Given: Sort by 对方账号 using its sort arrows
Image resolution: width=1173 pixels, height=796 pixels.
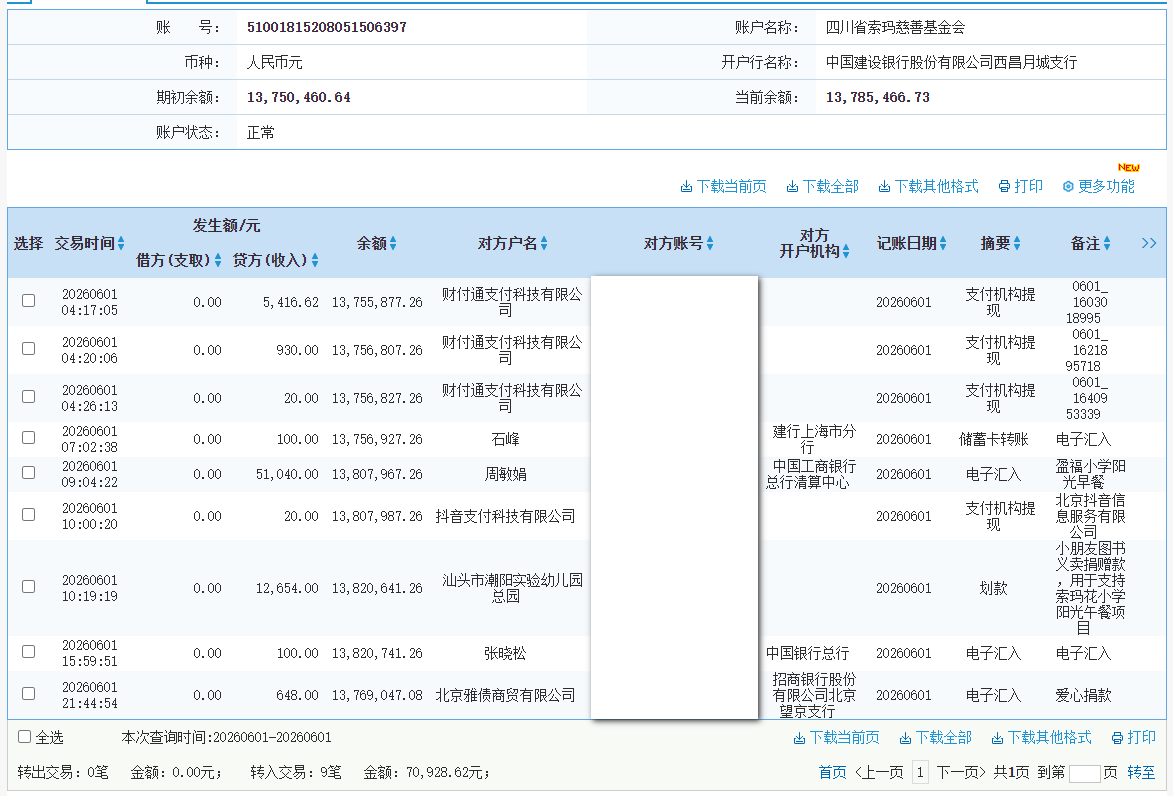Looking at the screenshot, I should (x=710, y=243).
